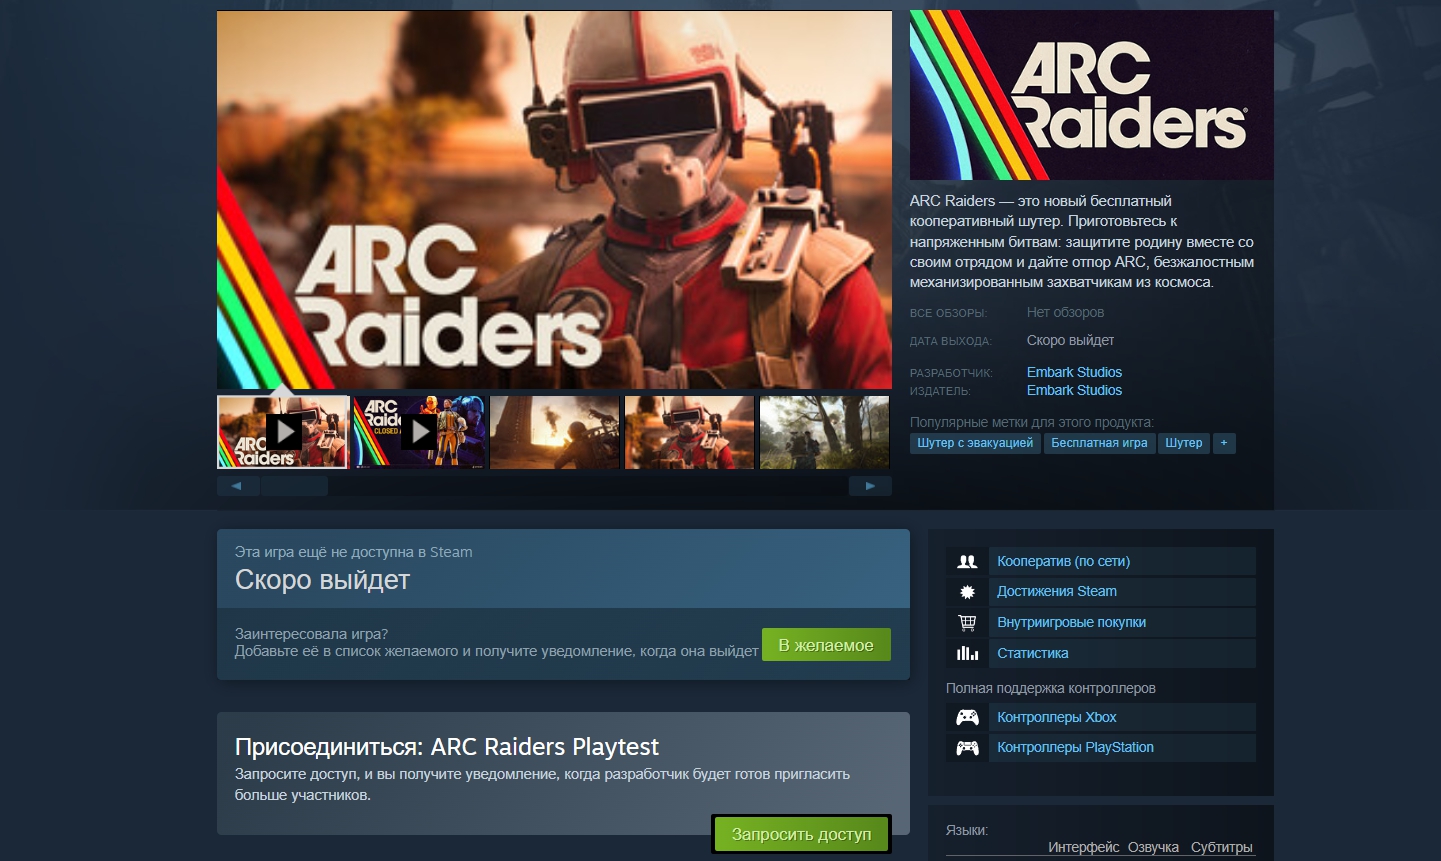The height and width of the screenshot is (861, 1441).
Task: Open developer link Embark Studios
Action: [1074, 372]
